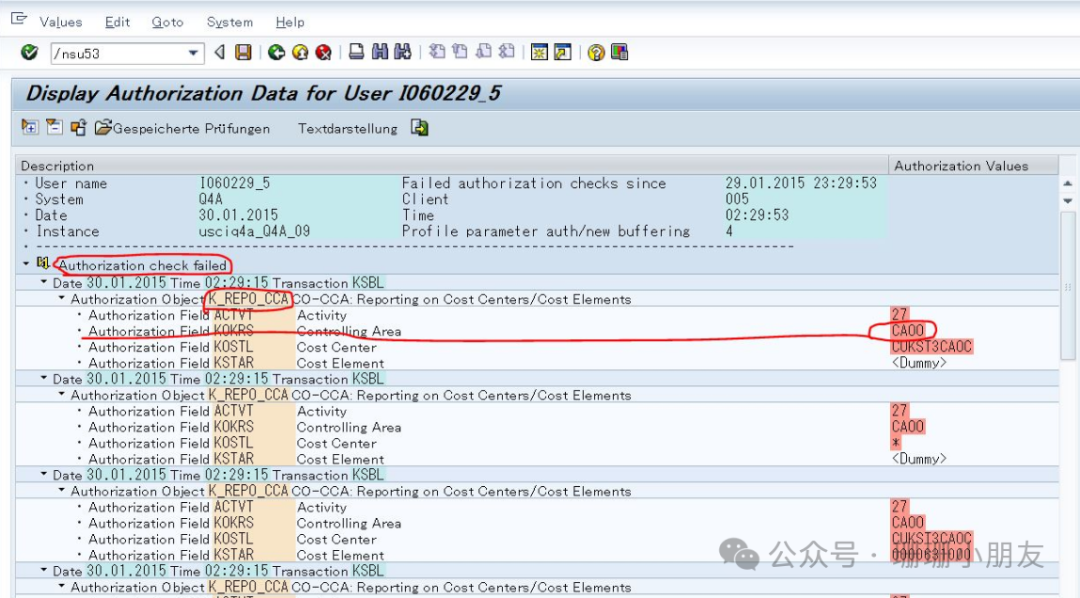The width and height of the screenshot is (1080, 598).
Task: Click the Authorization Values column header
Action: [960, 166]
